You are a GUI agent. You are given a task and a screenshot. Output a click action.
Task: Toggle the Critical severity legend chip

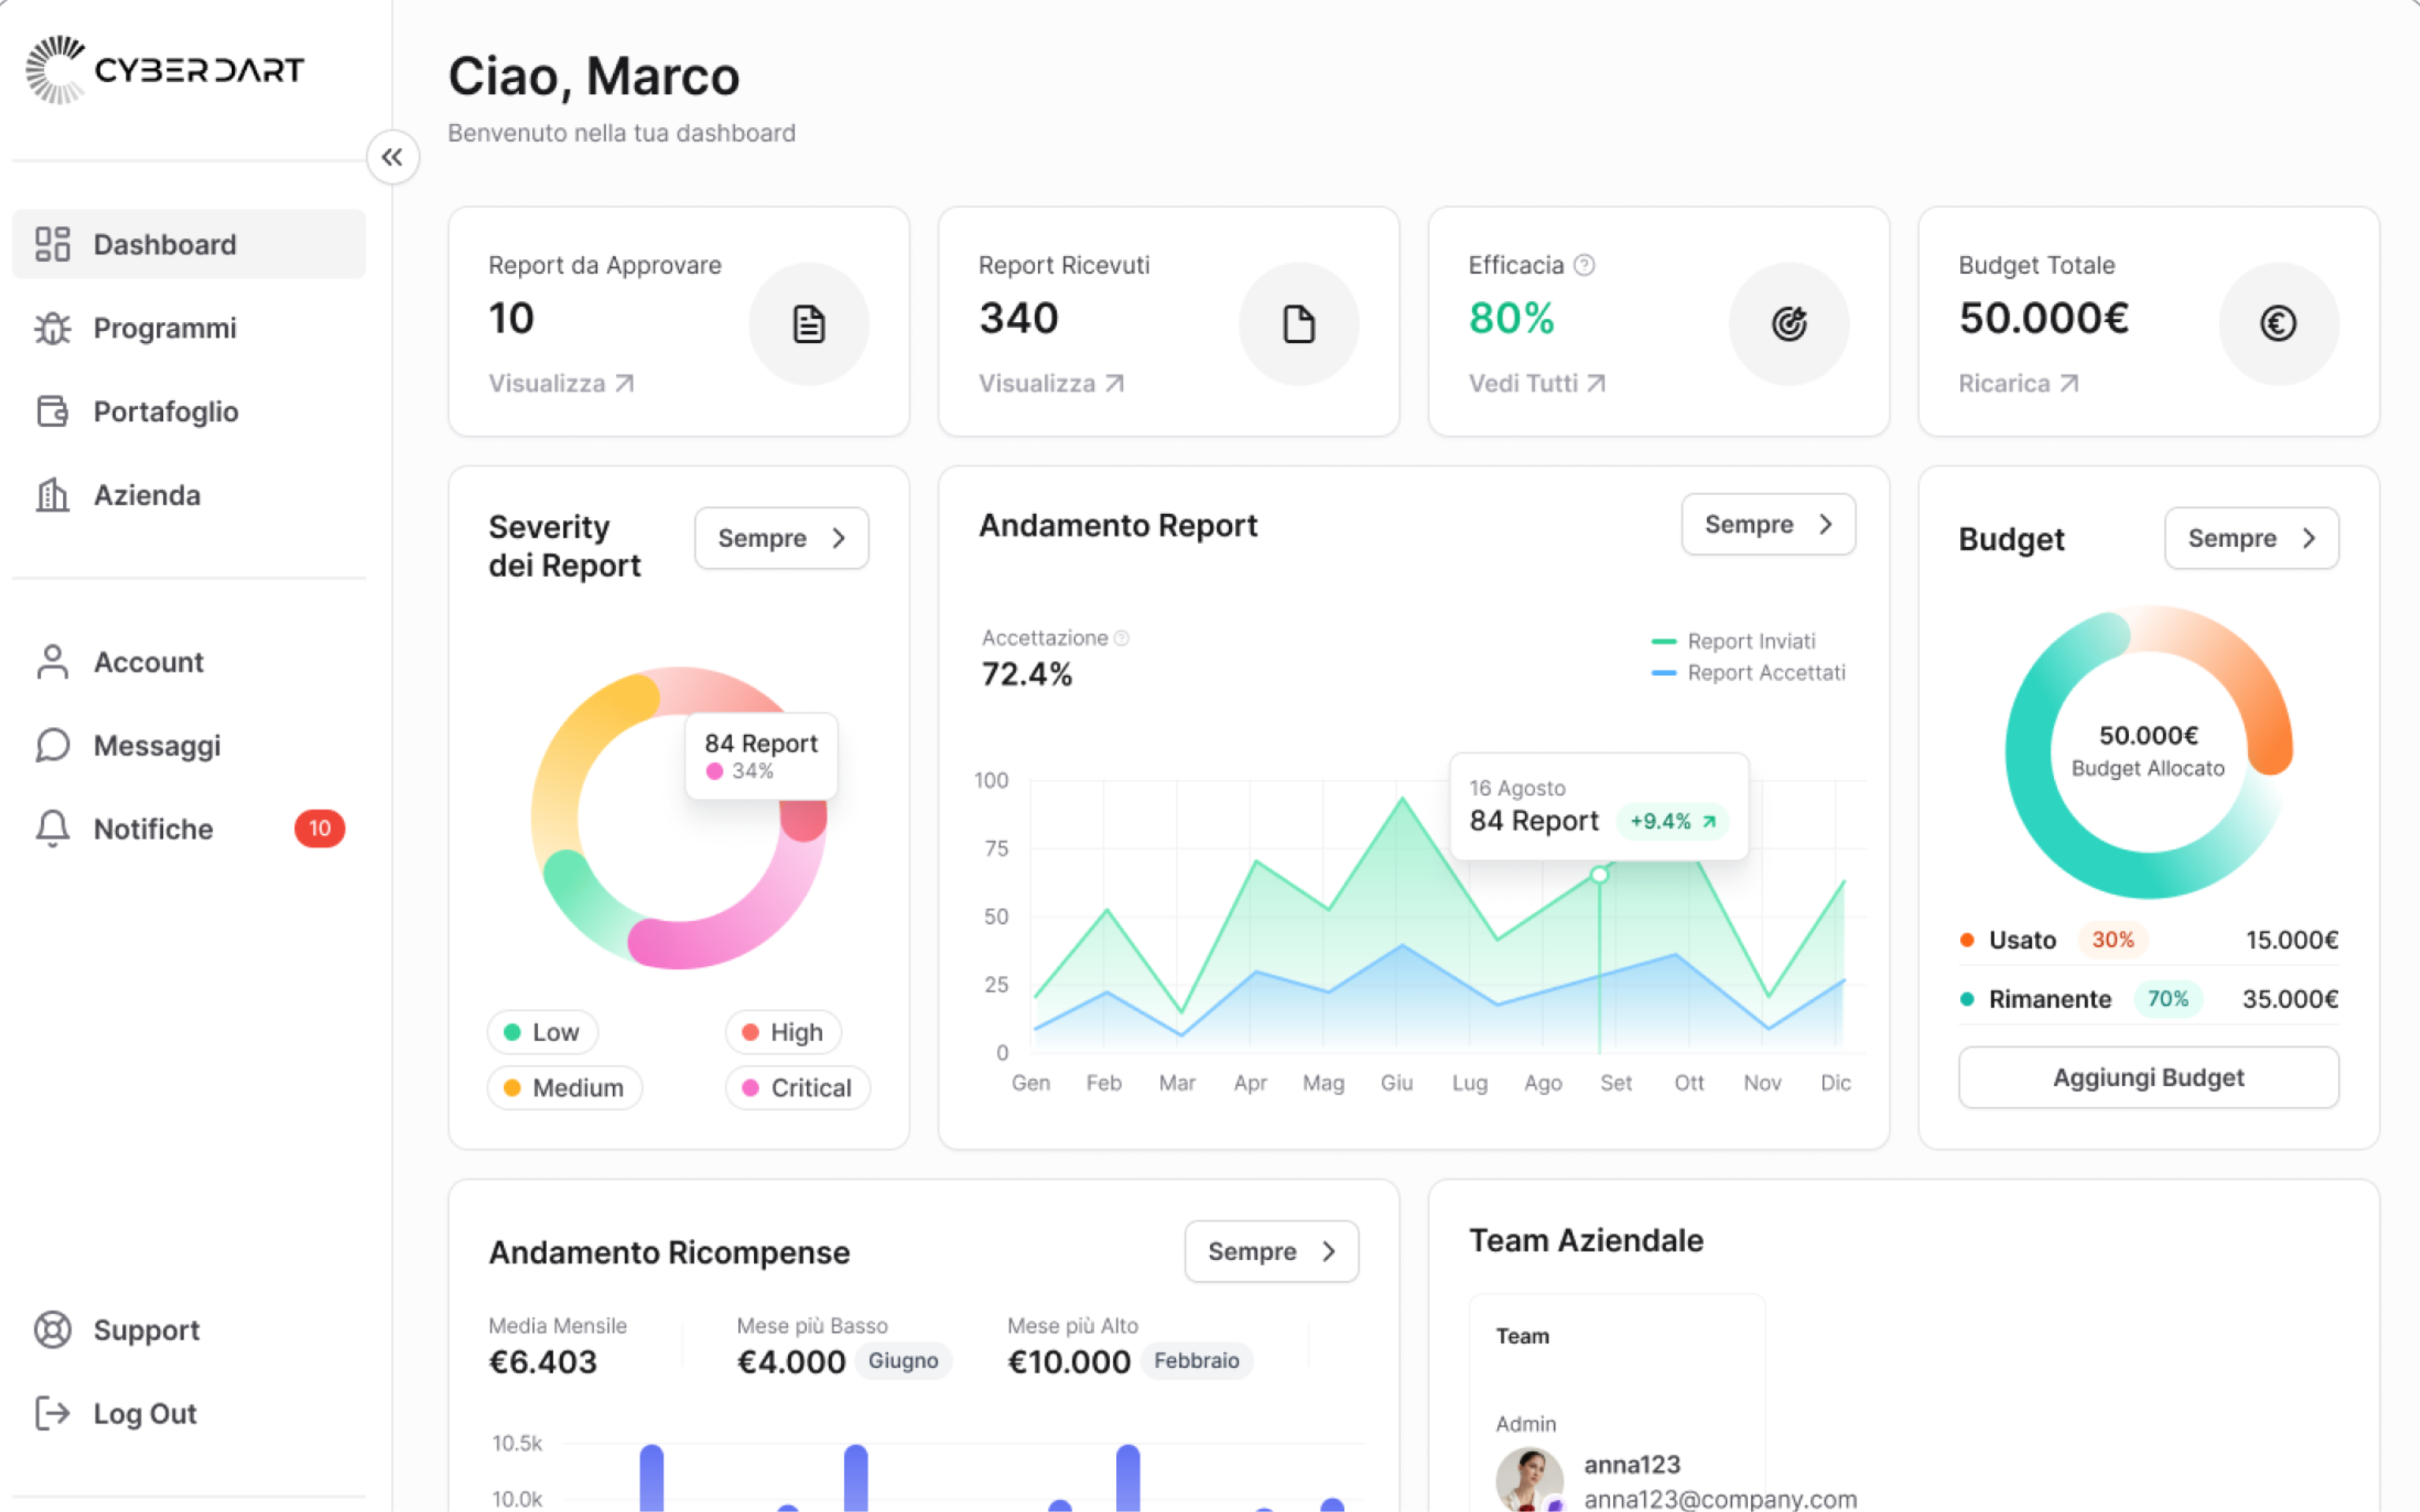(x=797, y=1088)
